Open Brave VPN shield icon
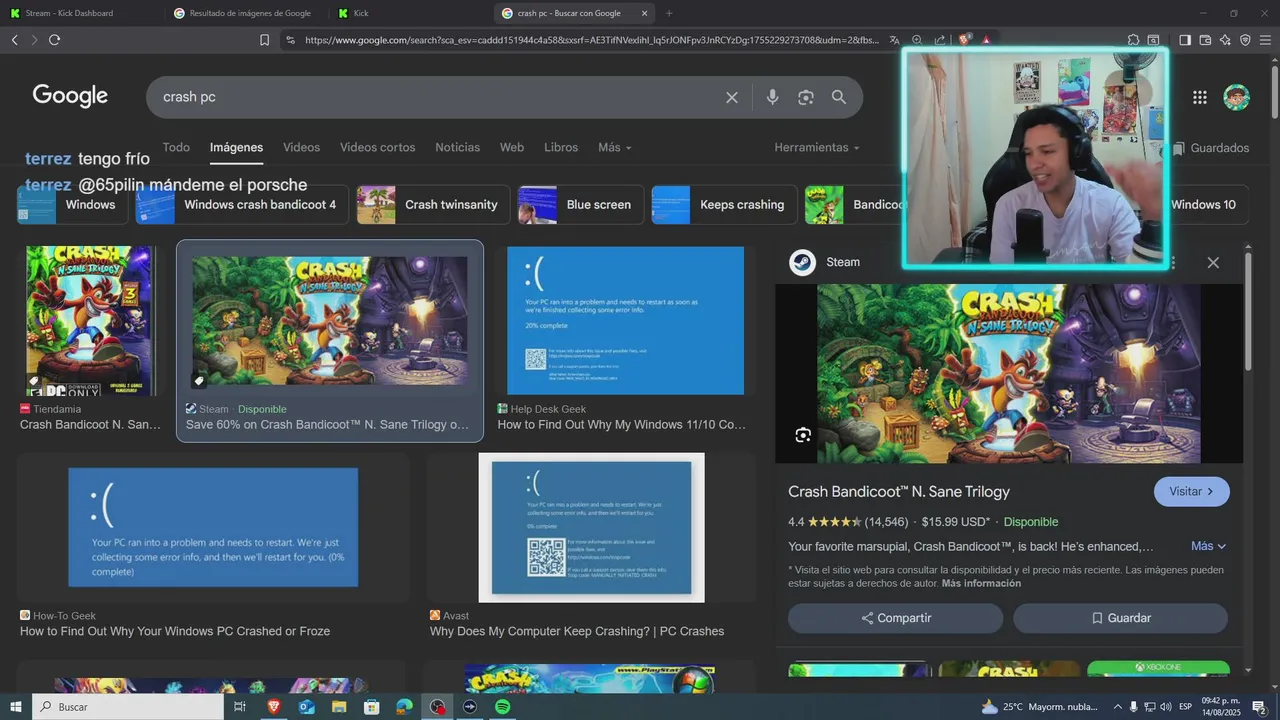The width and height of the screenshot is (1280, 720). [1245, 40]
